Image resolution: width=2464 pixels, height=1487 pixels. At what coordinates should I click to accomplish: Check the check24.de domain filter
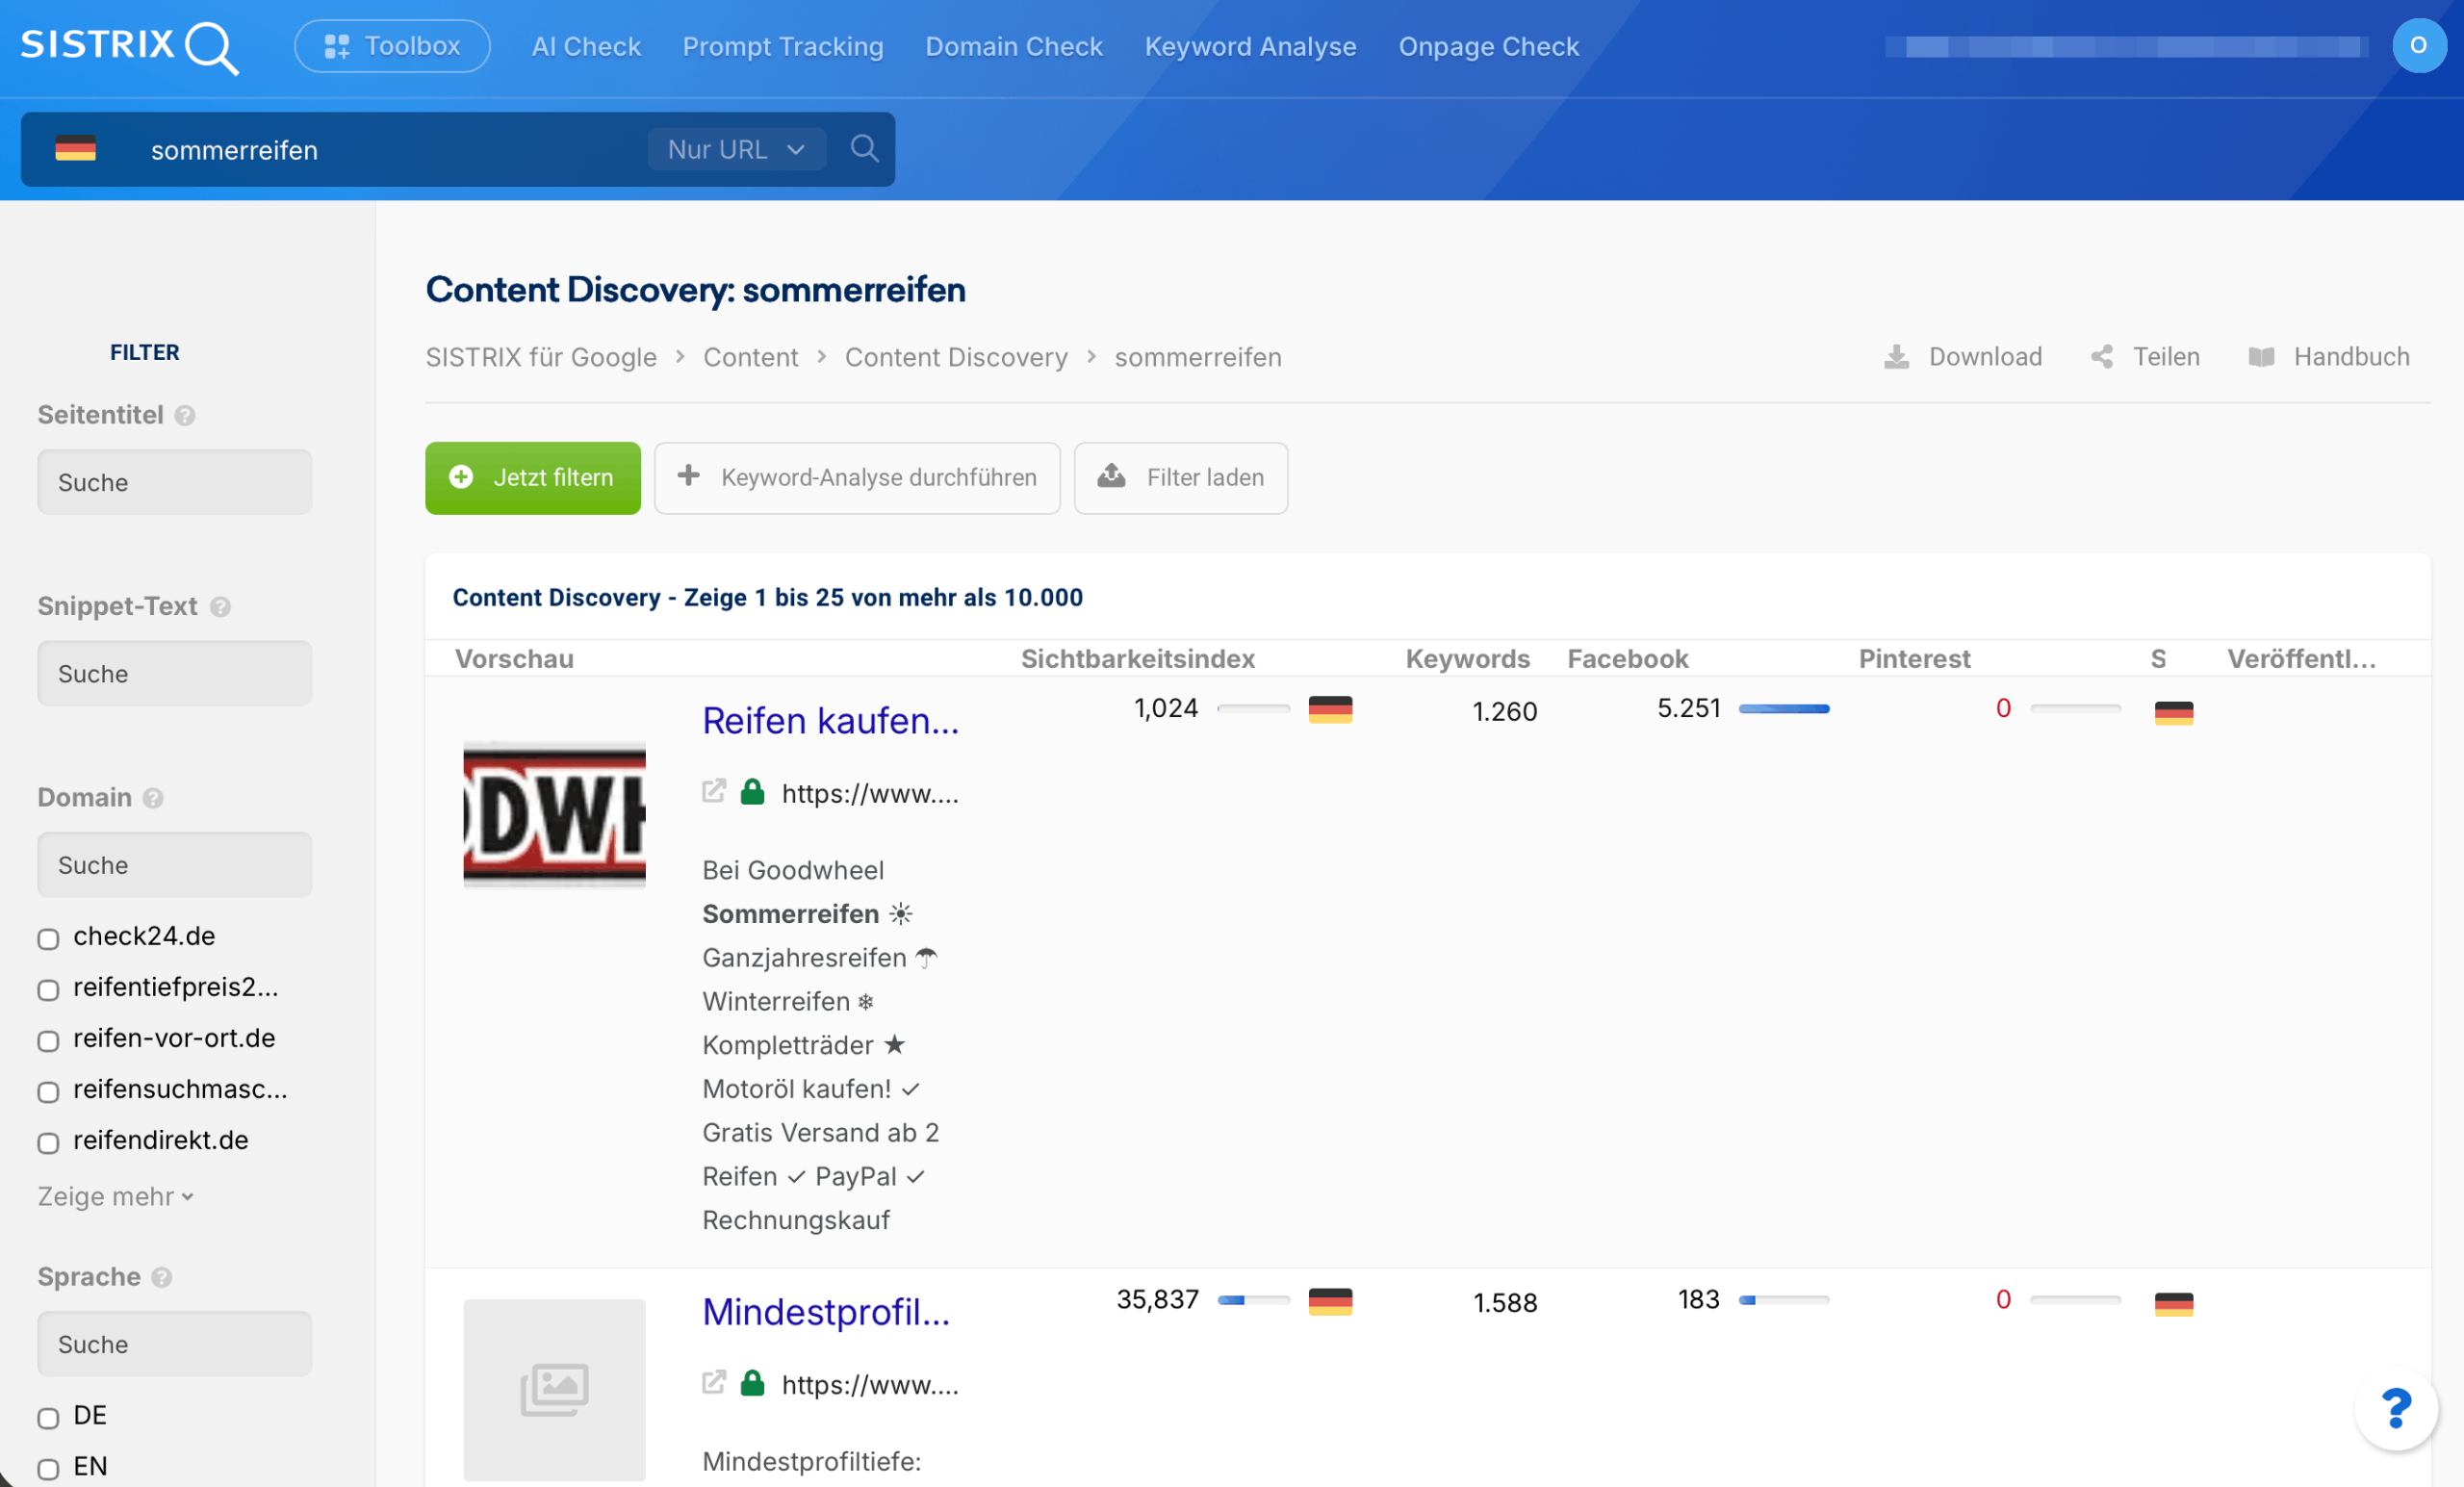pyautogui.click(x=48, y=938)
